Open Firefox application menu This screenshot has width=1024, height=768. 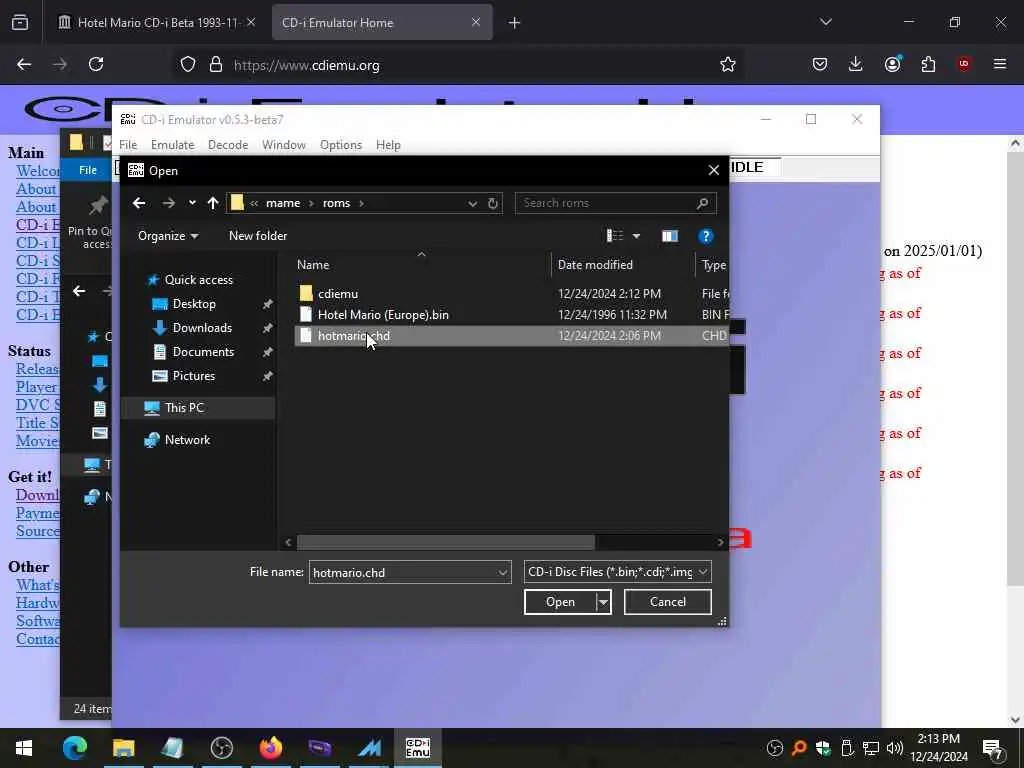1000,64
